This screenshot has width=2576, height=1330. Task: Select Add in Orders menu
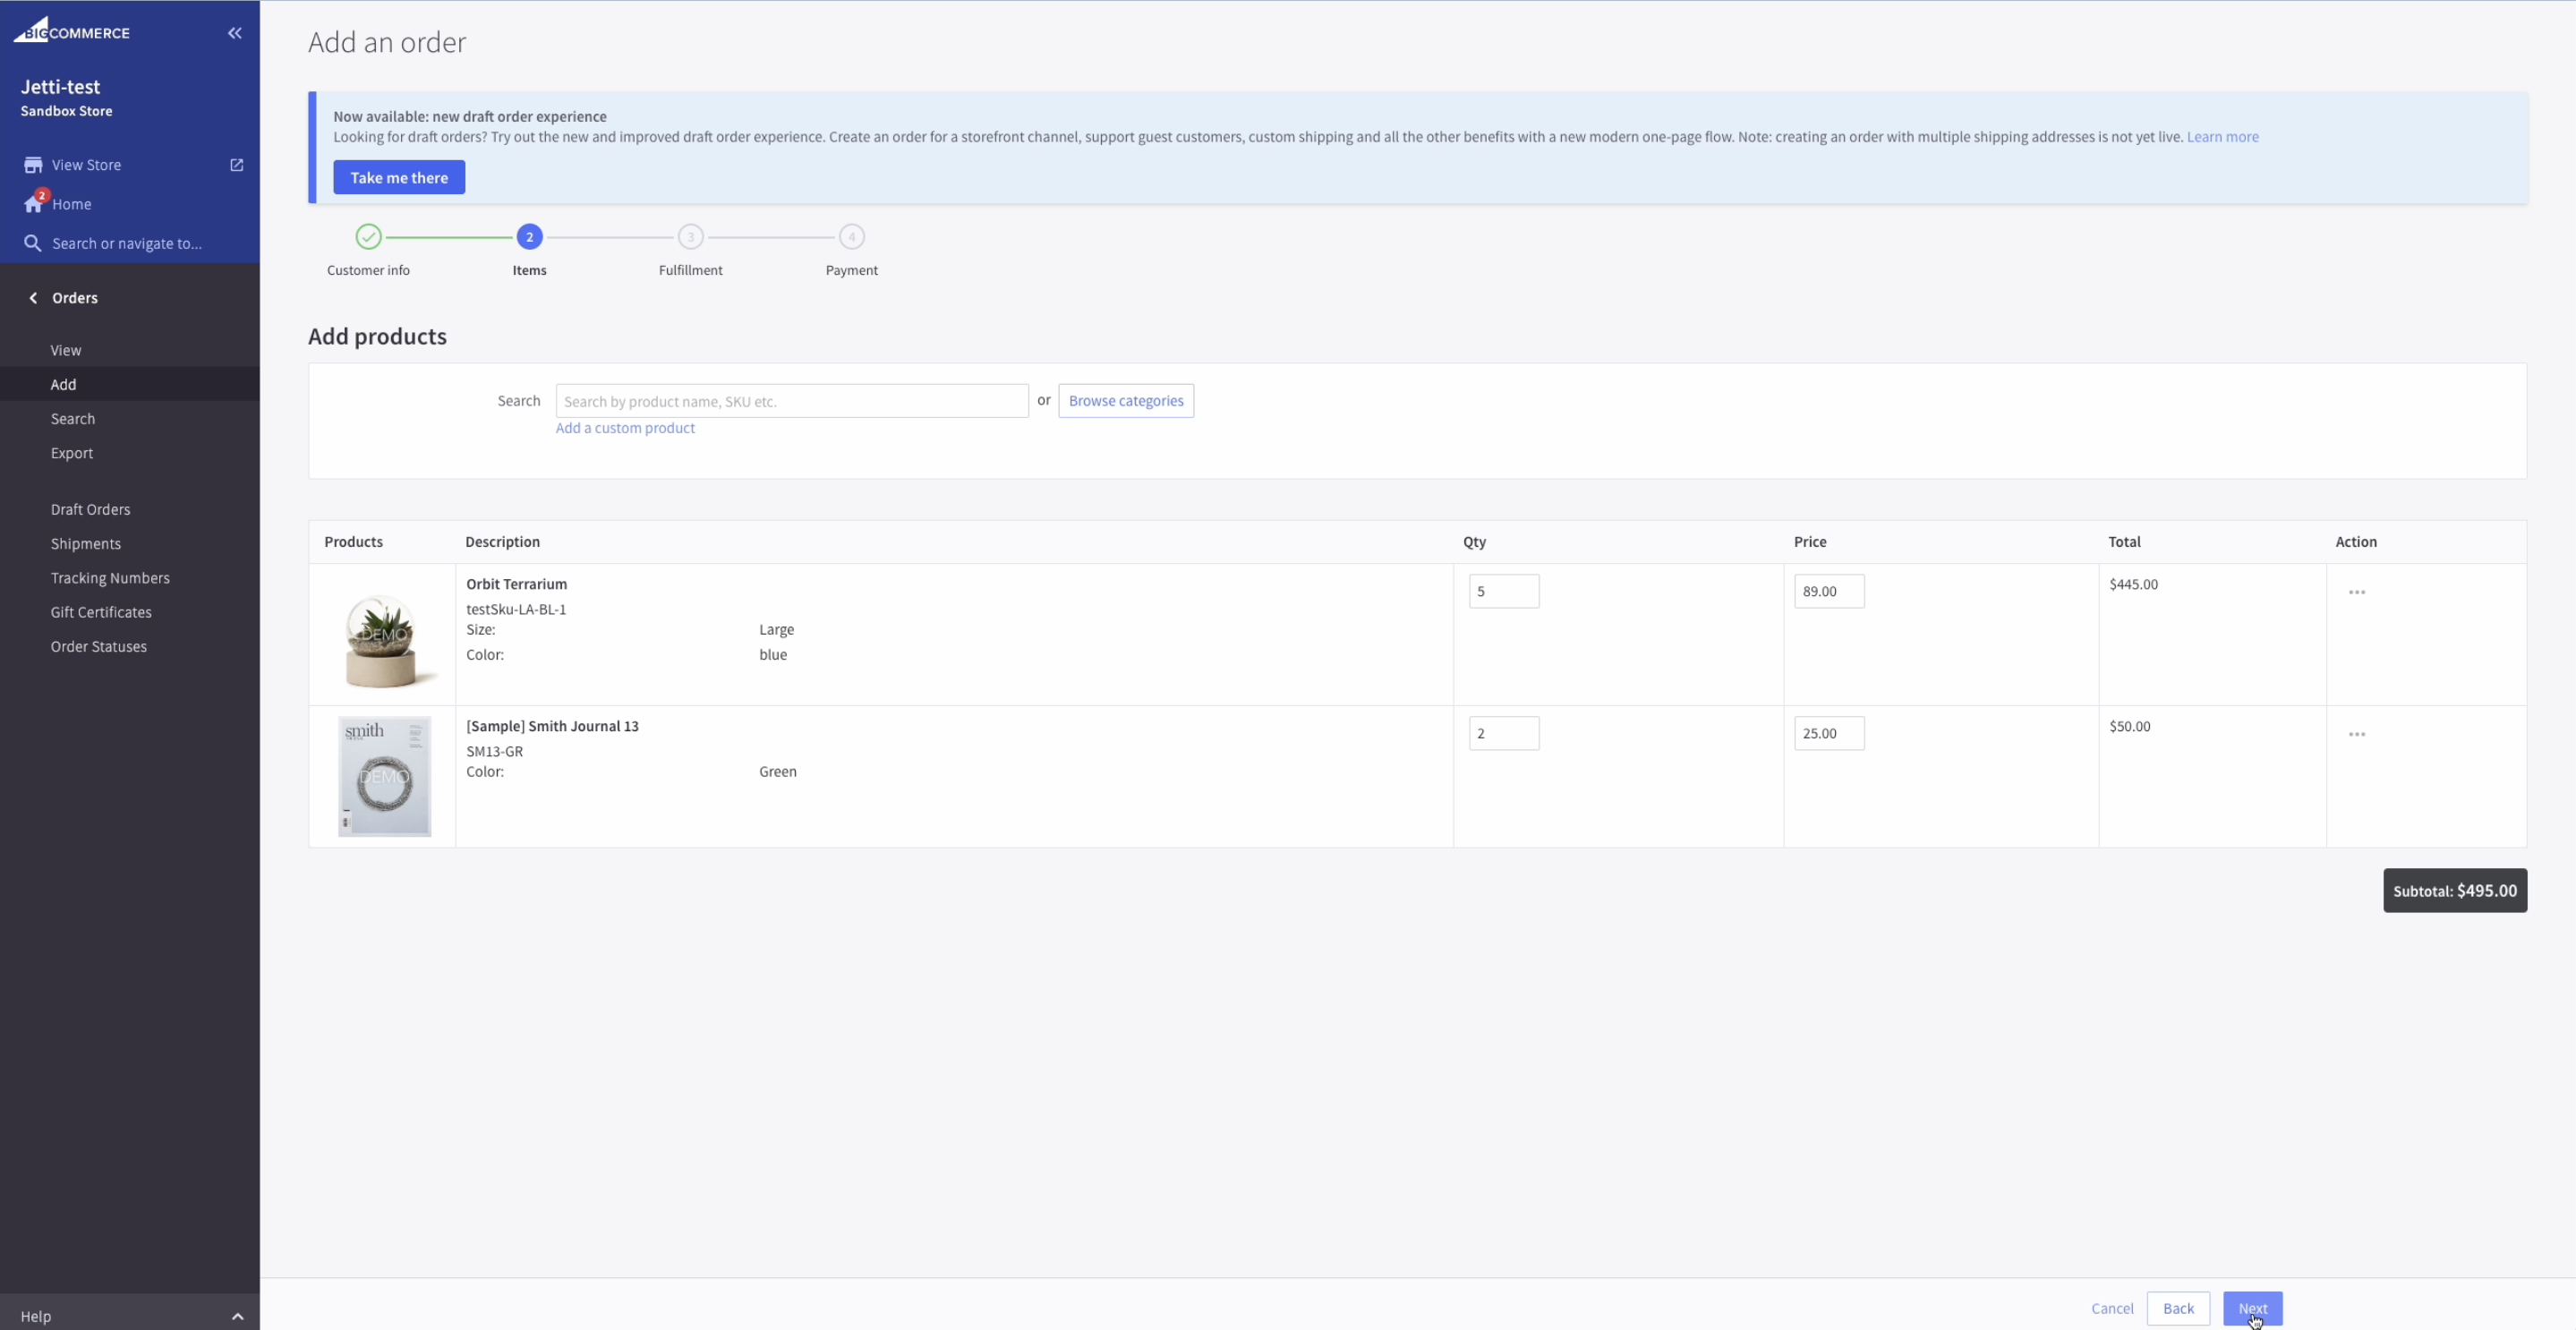[x=63, y=384]
